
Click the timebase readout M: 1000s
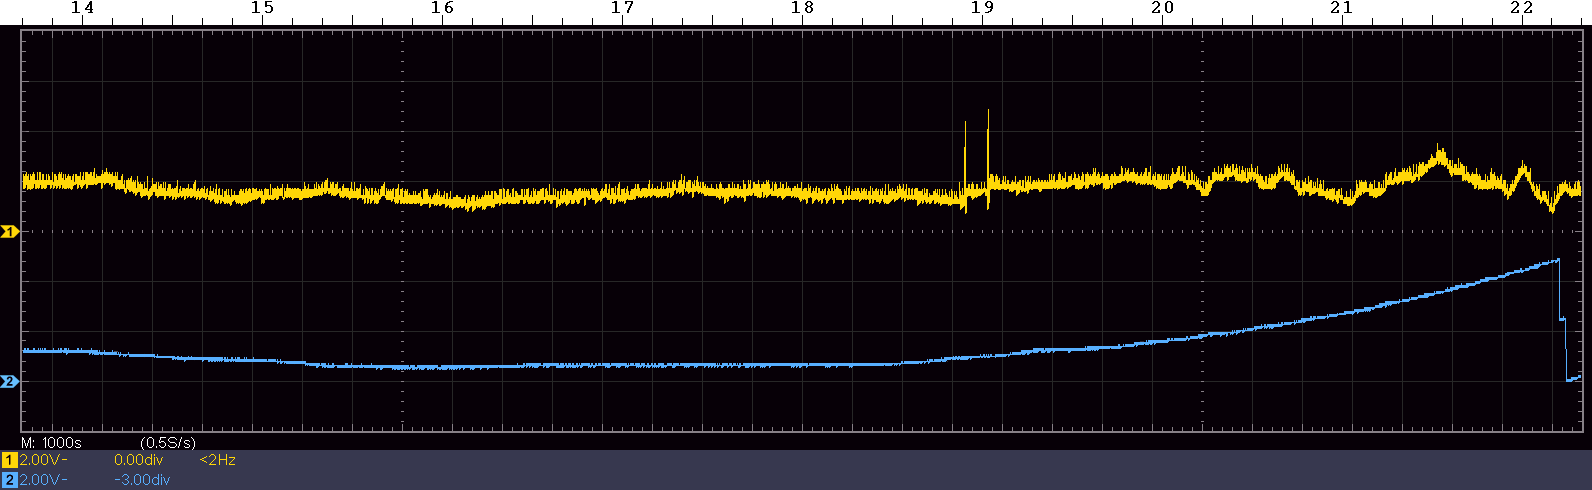point(51,442)
